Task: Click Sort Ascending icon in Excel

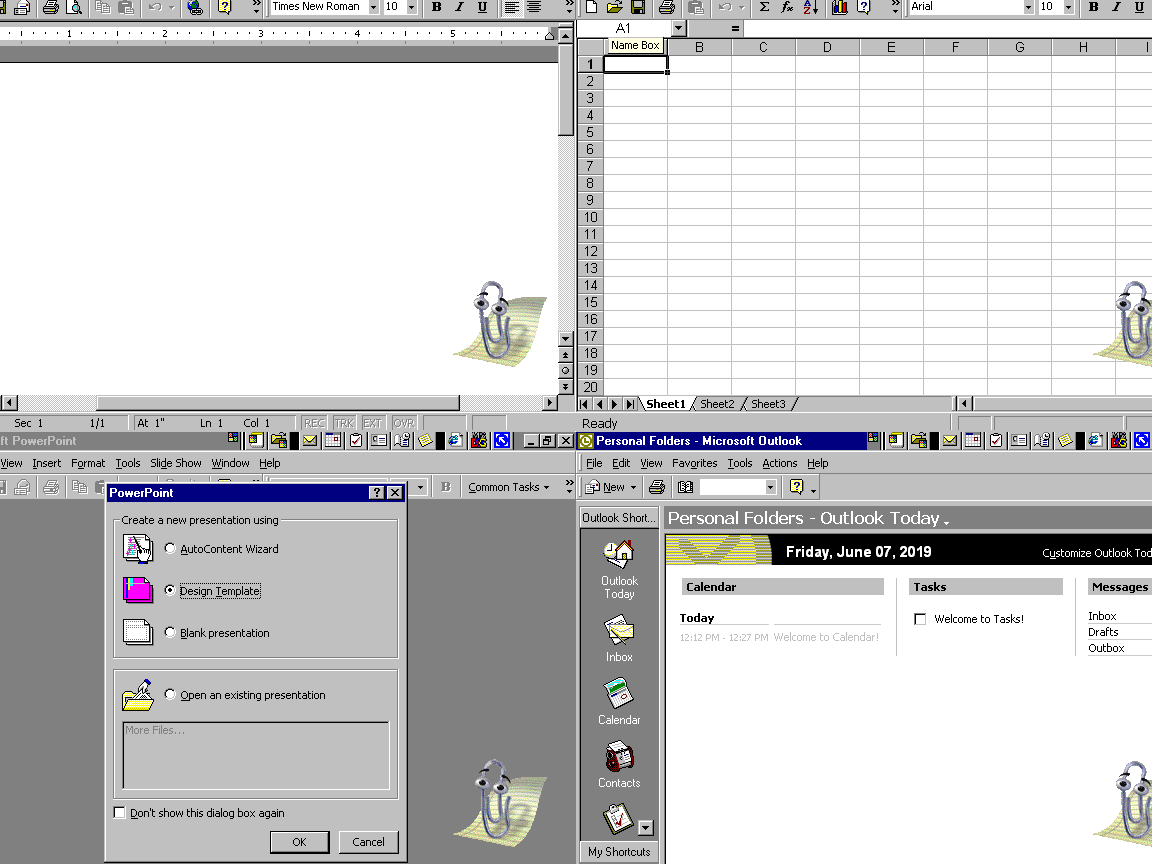Action: [x=810, y=7]
